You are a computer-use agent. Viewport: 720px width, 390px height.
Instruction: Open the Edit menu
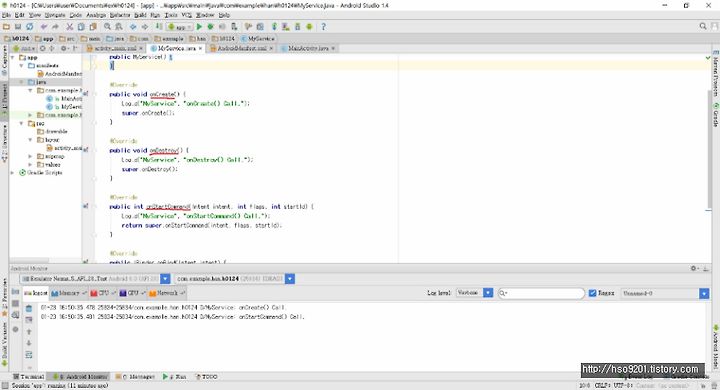point(20,15)
